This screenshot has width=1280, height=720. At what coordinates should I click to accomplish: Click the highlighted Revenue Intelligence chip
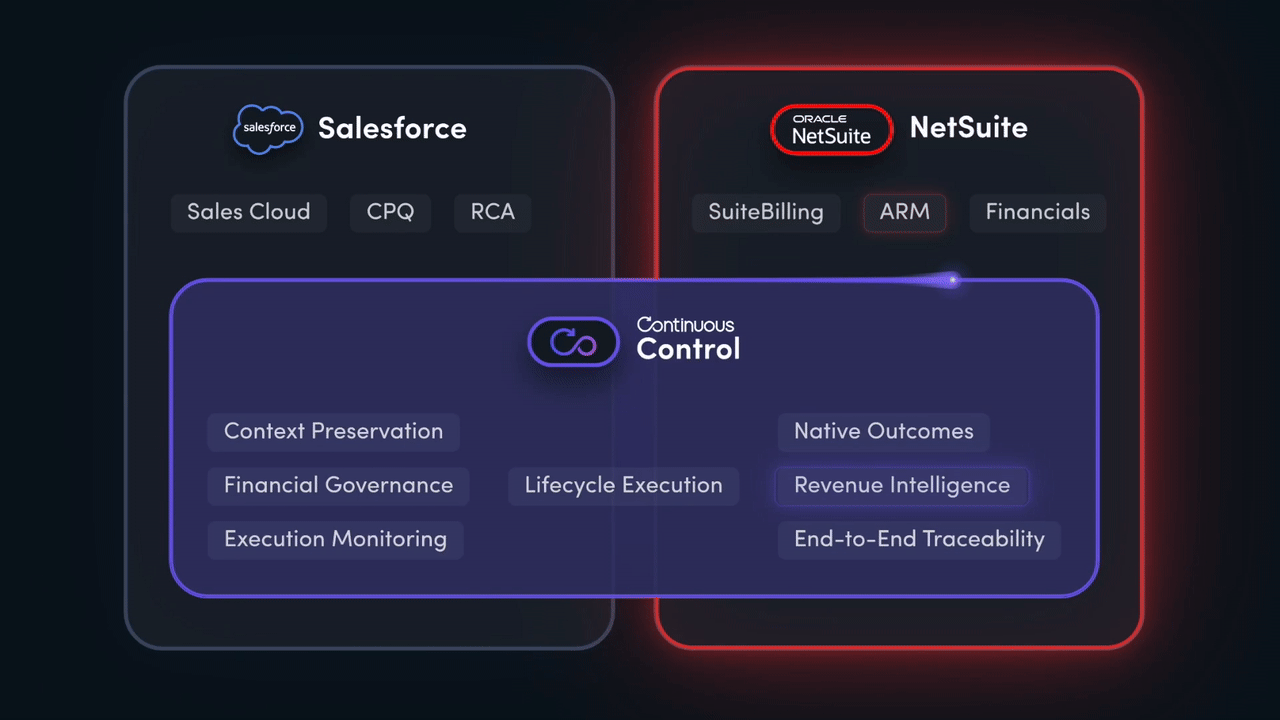coord(902,486)
